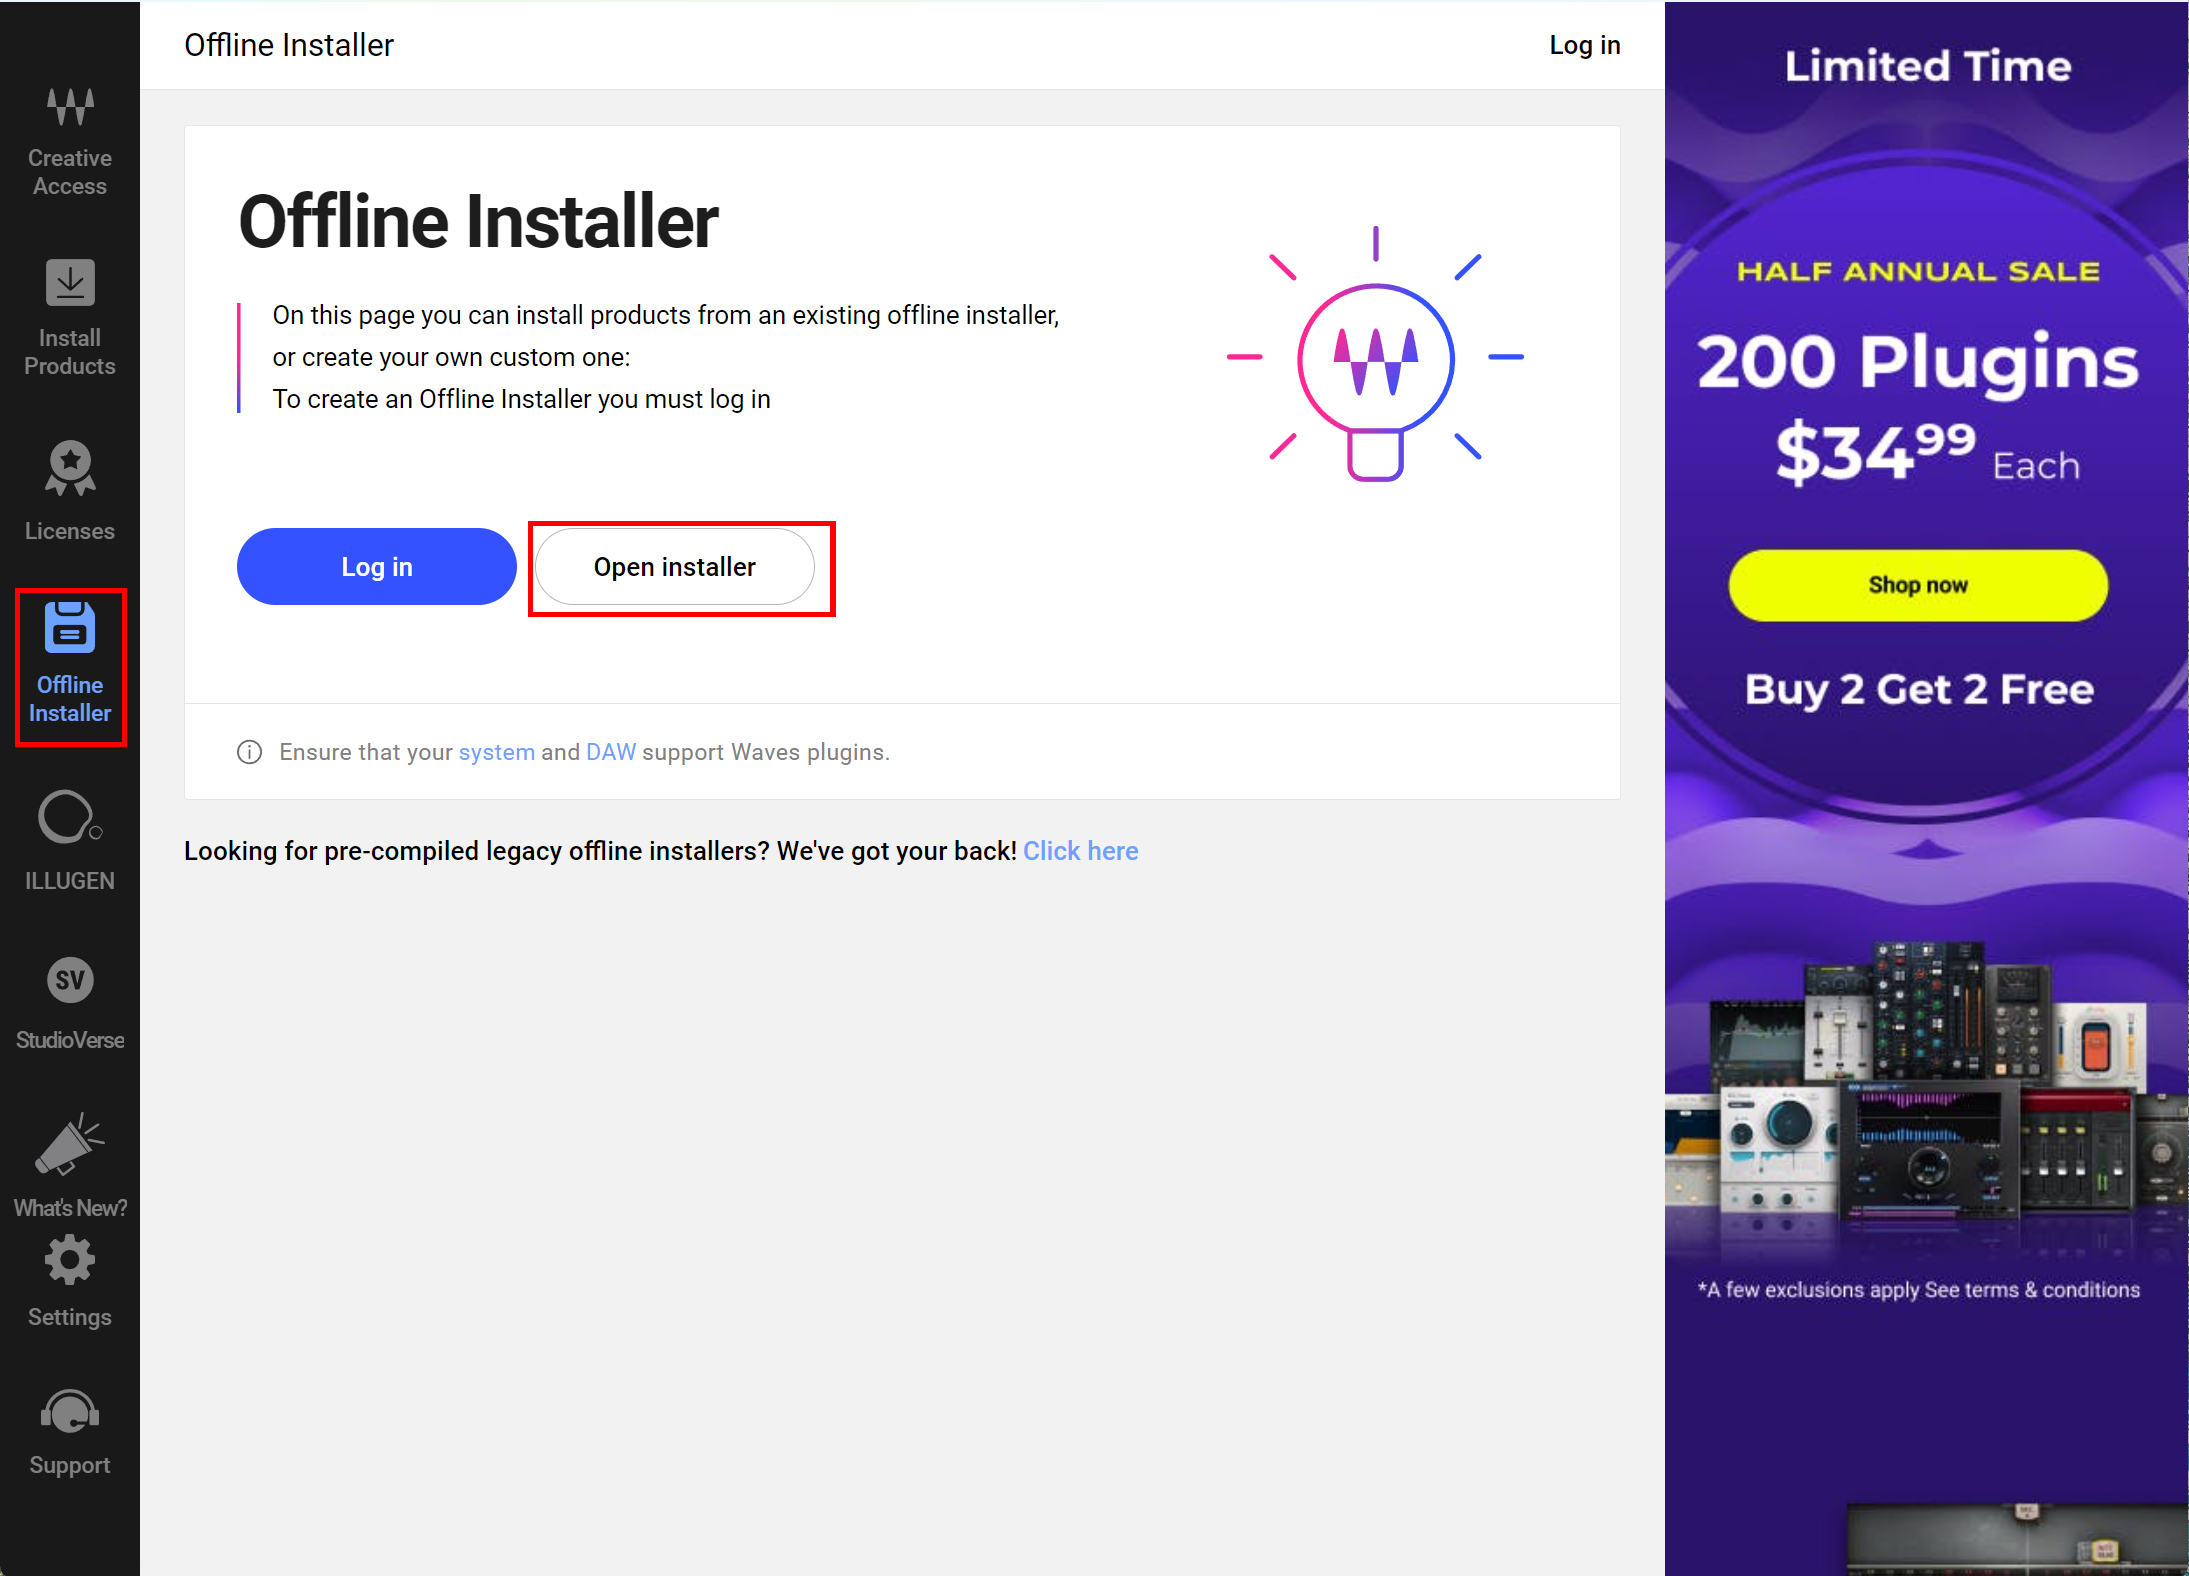Screen dimensions: 2189x1576
Task: Click the exclusions terms & conditions text
Action: [1918, 1290]
